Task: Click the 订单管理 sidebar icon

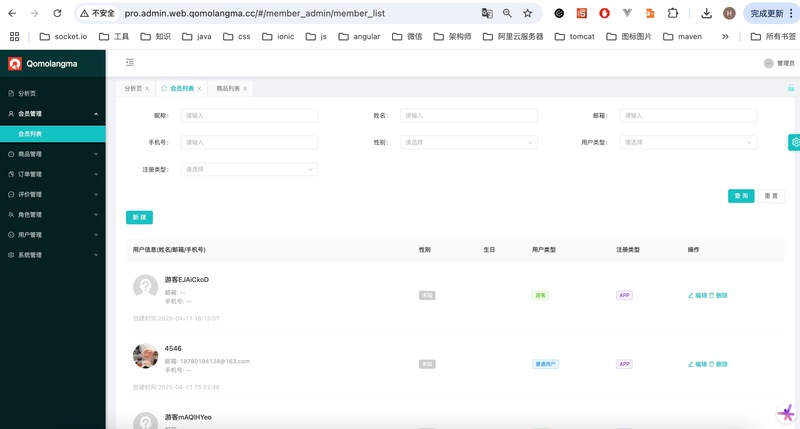Action: tap(11, 174)
